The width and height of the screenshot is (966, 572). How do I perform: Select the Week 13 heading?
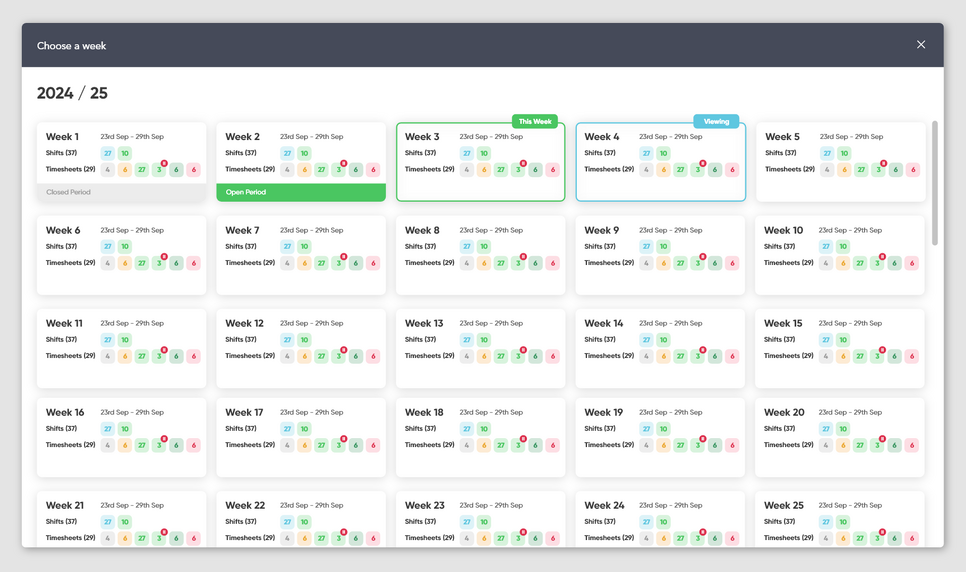(424, 324)
